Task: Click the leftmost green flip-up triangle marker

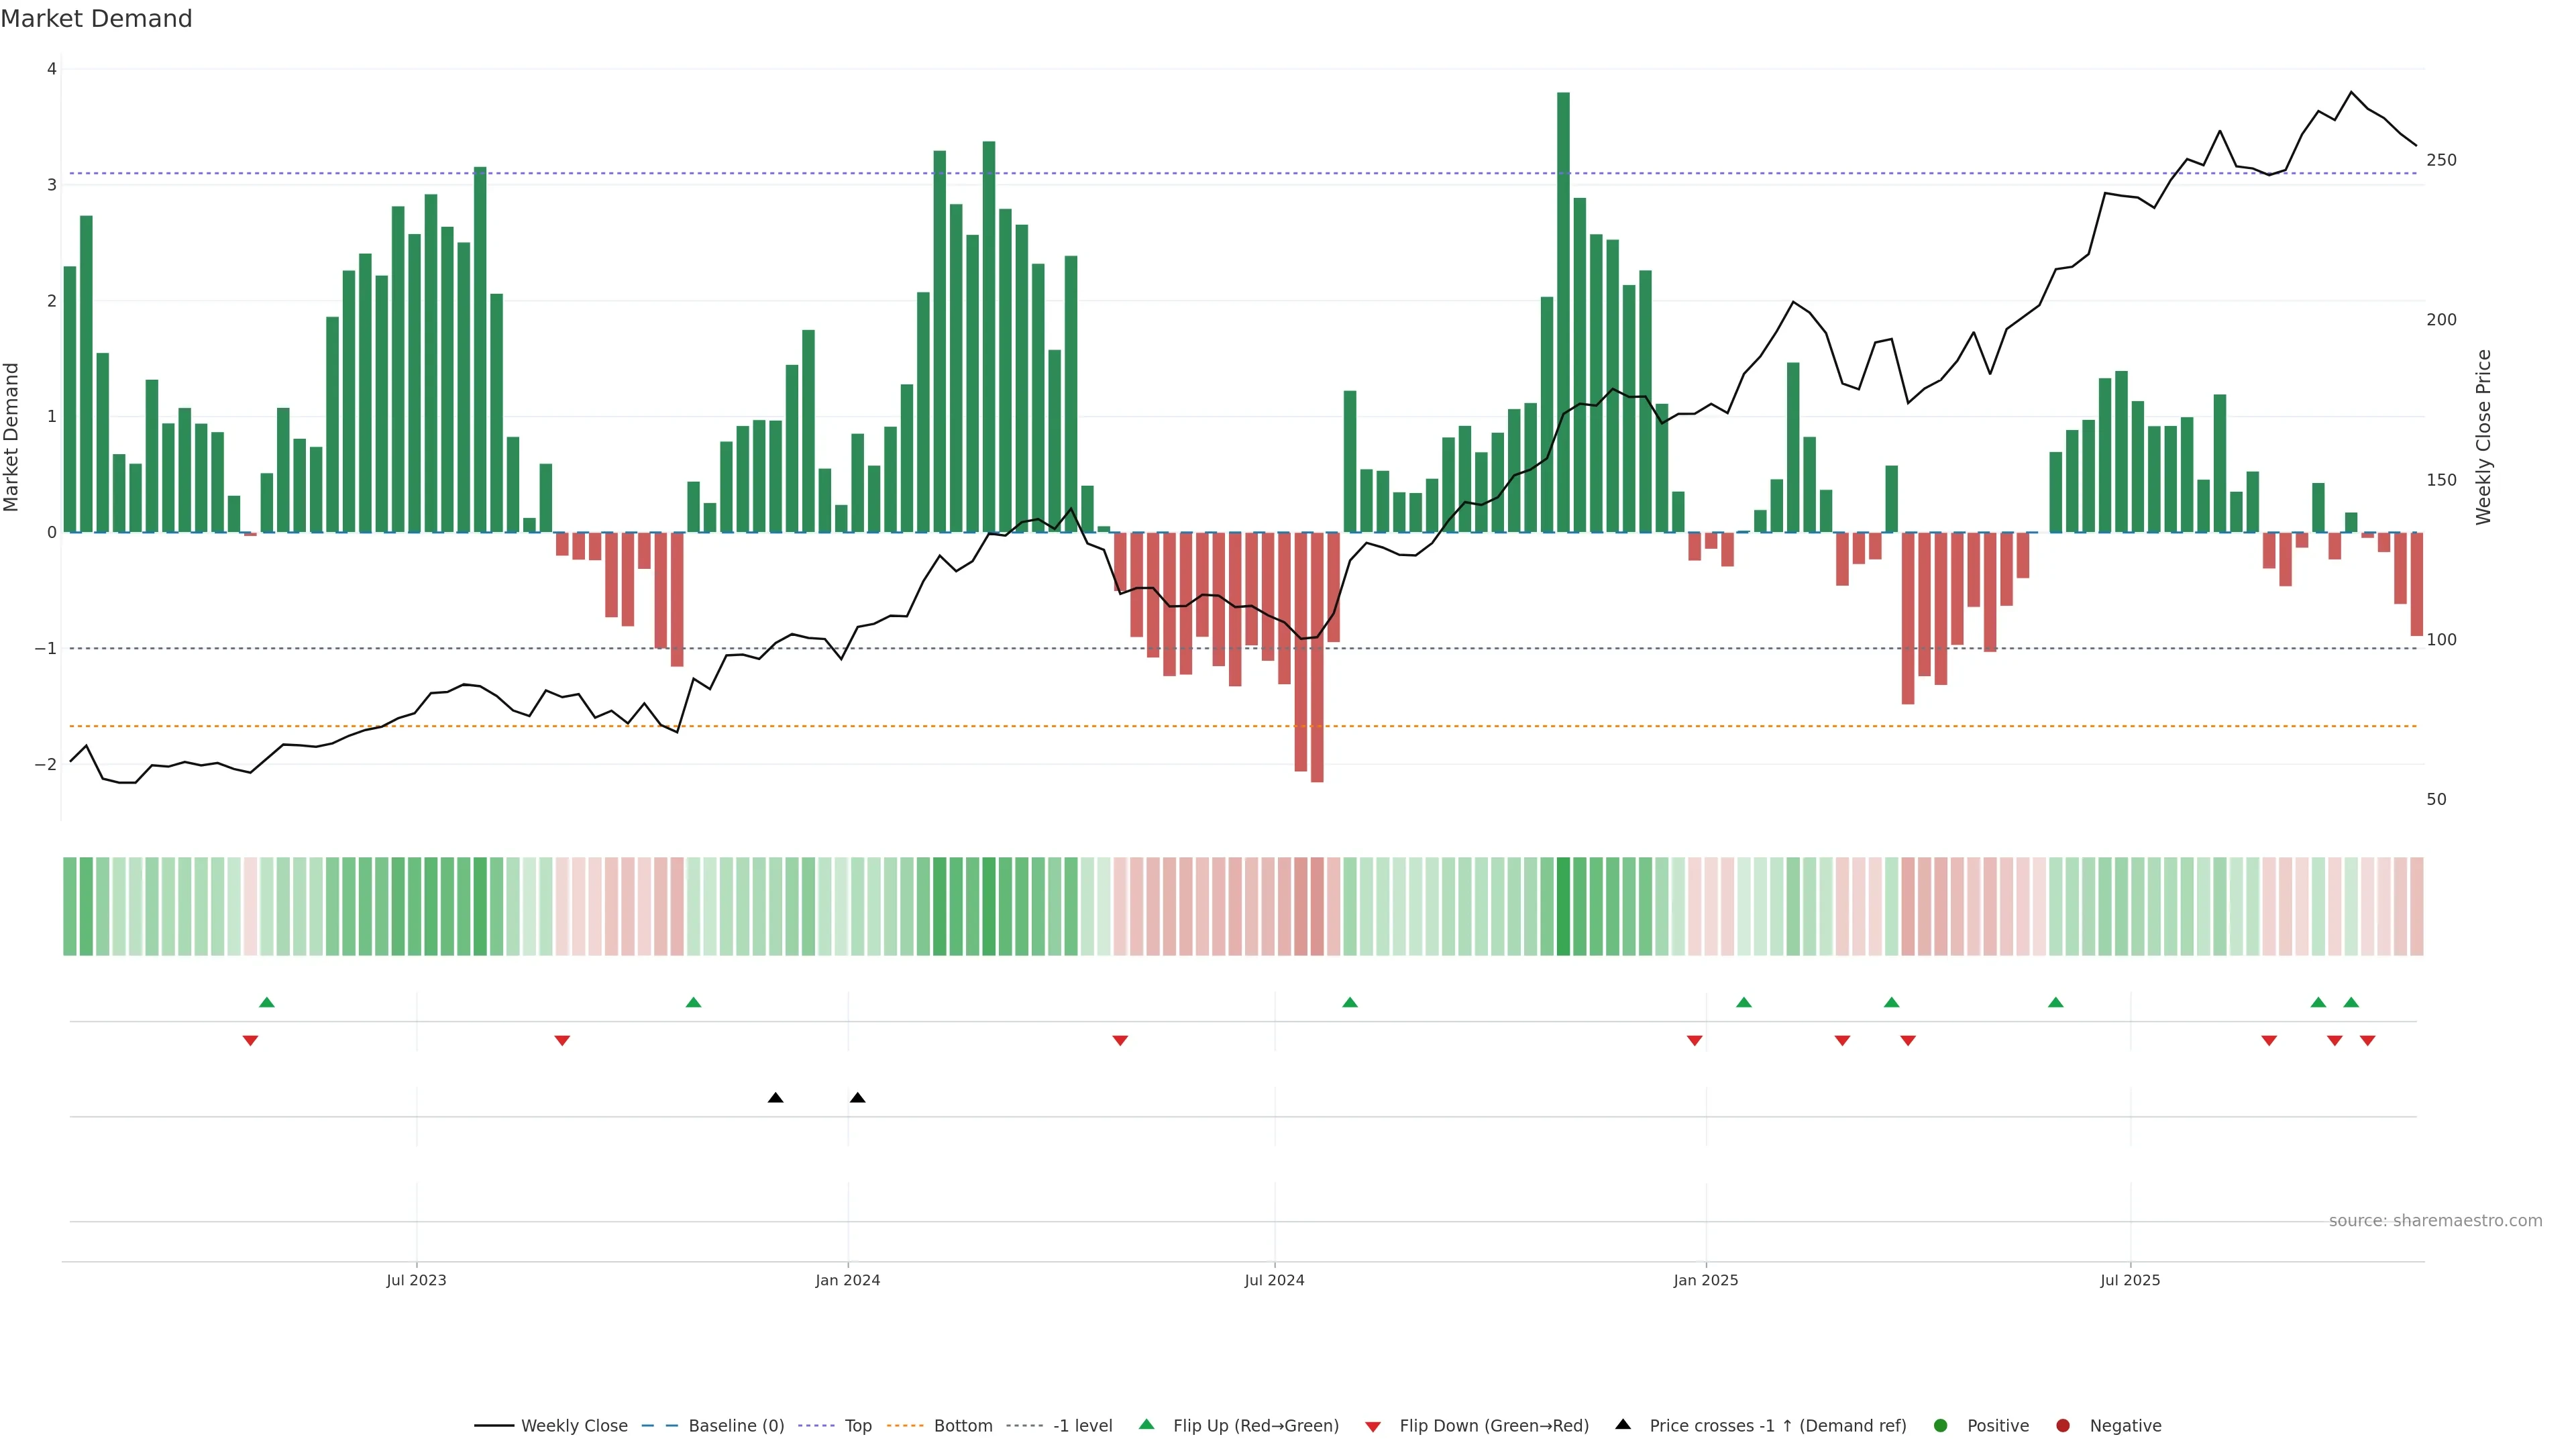Action: pyautogui.click(x=266, y=1002)
